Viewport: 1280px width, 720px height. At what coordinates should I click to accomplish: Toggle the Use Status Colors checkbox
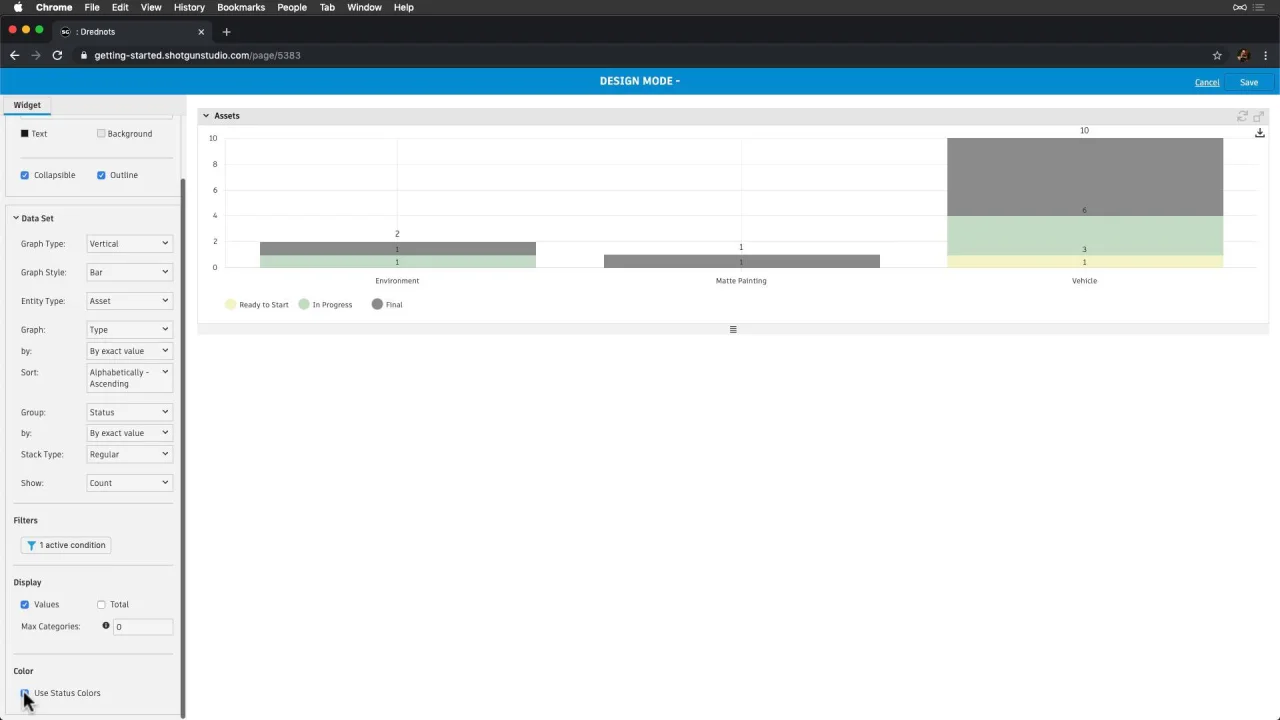(x=25, y=693)
